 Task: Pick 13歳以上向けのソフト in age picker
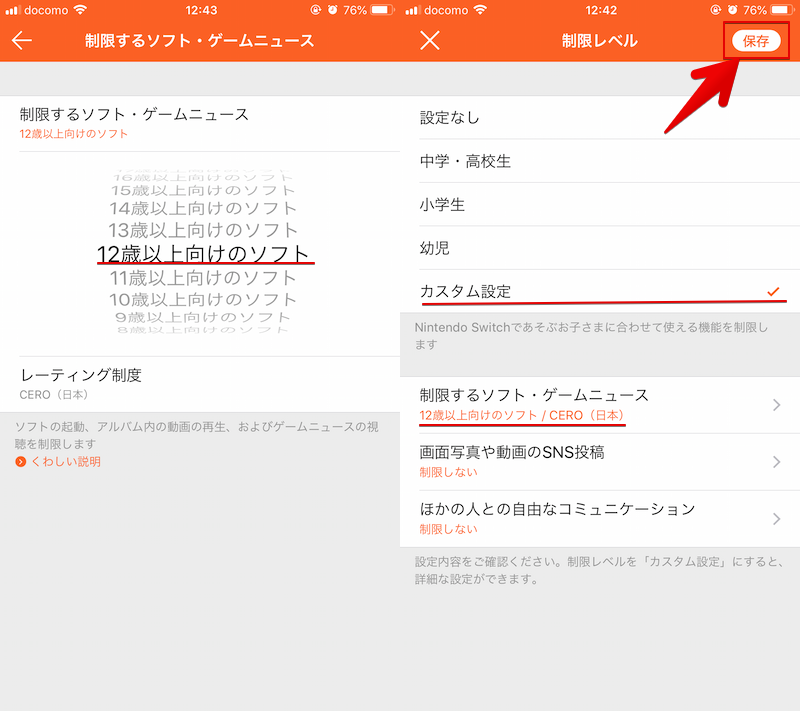[x=203, y=230]
